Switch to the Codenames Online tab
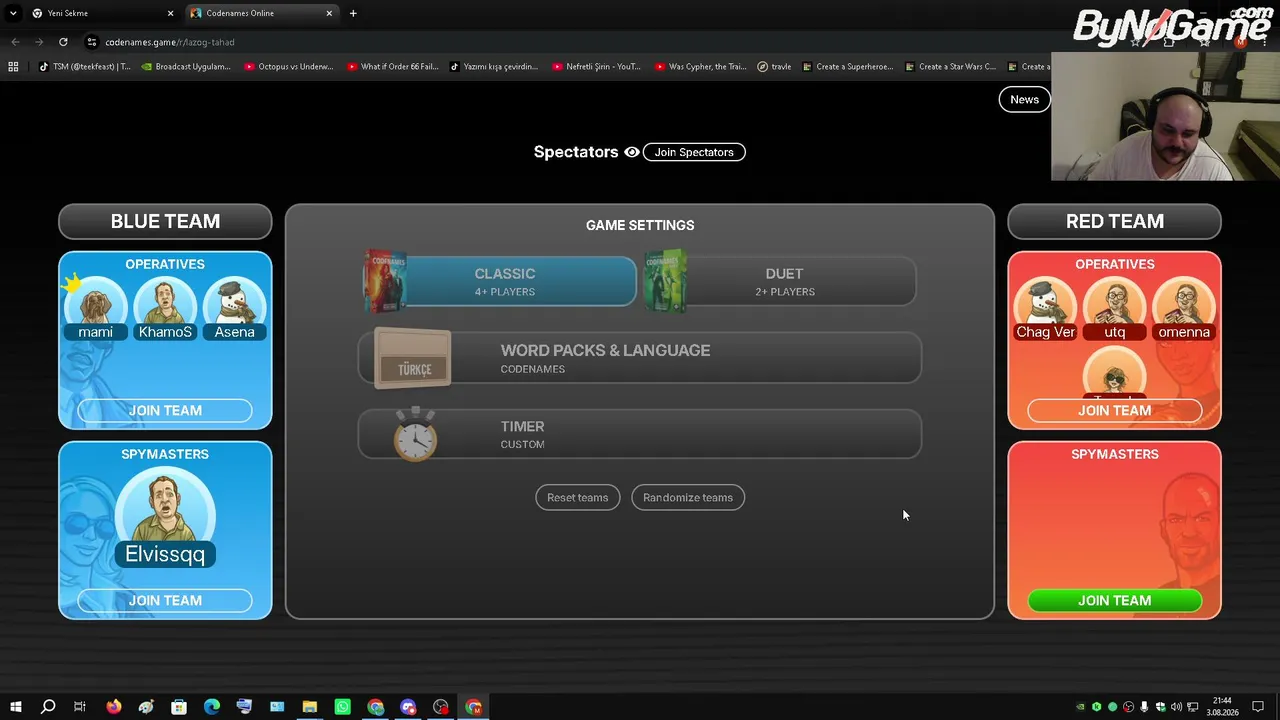Viewport: 1280px width, 720px height. pos(261,13)
